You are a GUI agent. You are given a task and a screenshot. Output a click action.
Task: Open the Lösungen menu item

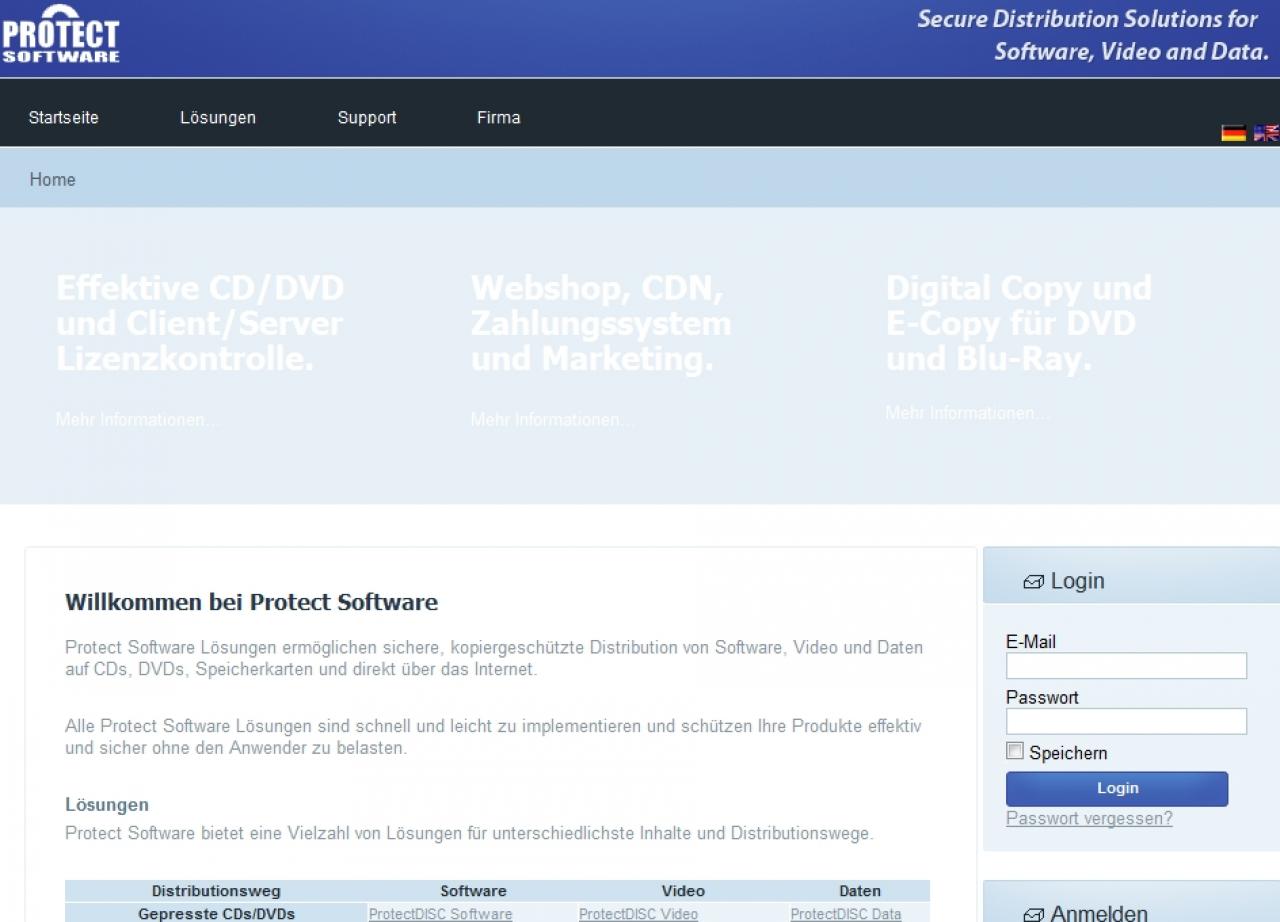(218, 117)
